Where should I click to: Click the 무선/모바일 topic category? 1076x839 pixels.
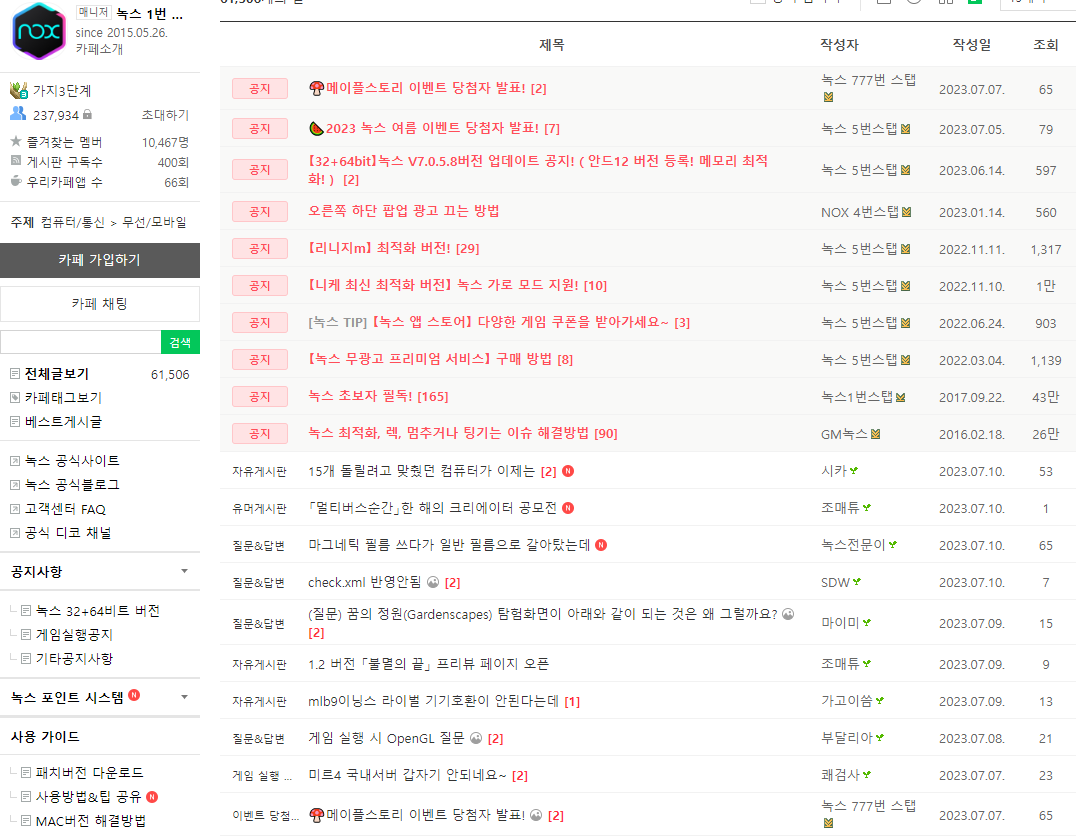tap(154, 222)
